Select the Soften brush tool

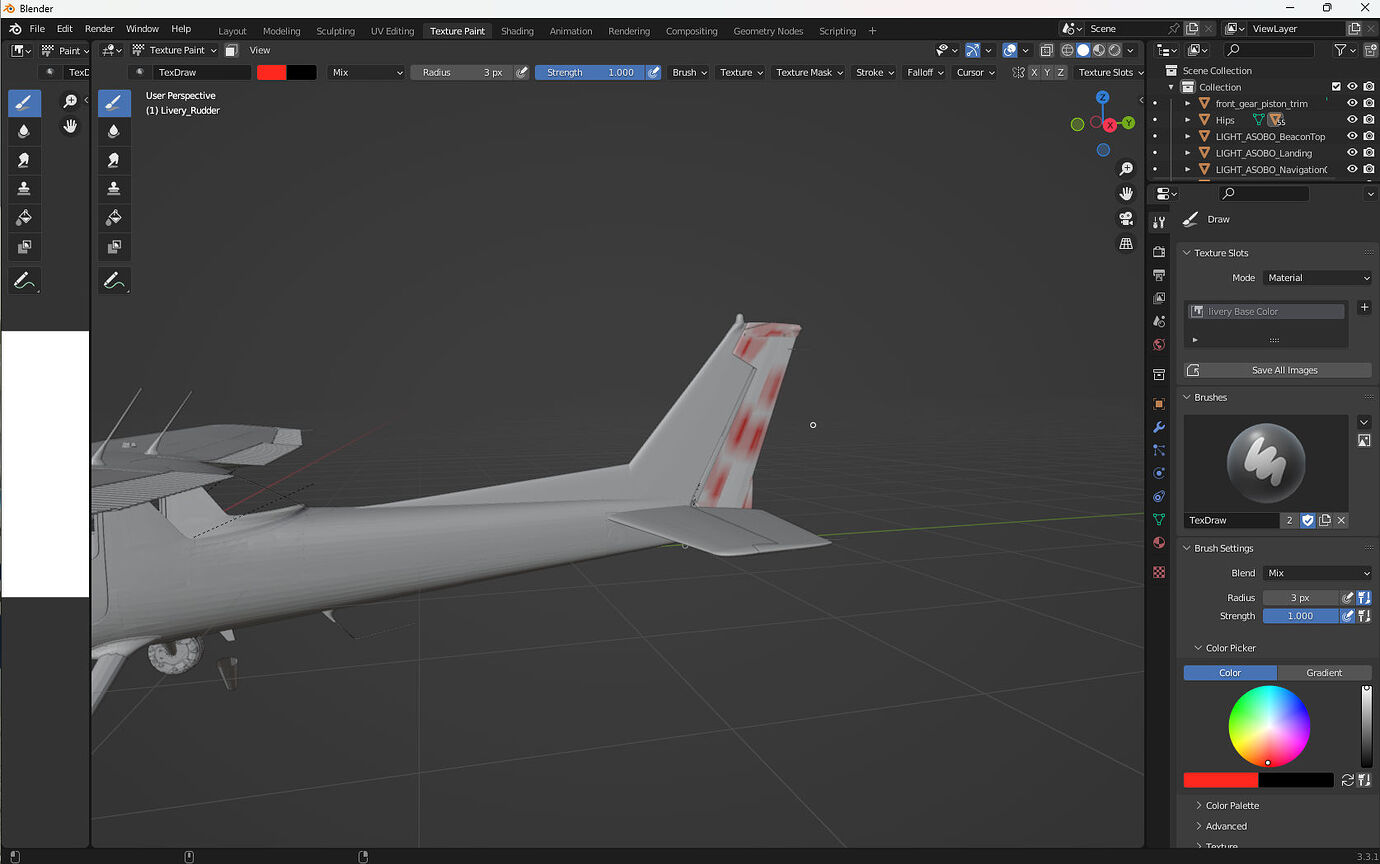point(24,130)
